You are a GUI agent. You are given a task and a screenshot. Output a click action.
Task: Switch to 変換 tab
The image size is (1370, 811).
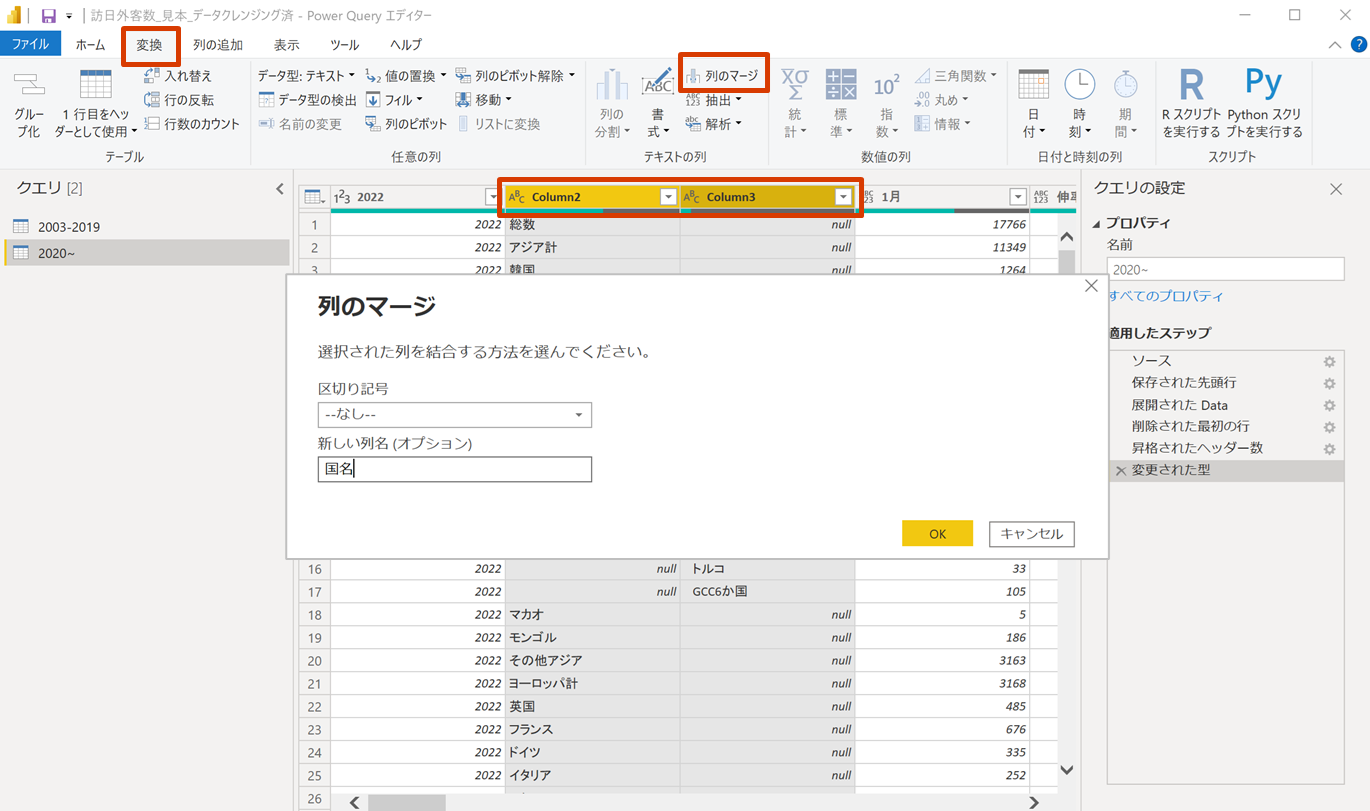(x=149, y=45)
